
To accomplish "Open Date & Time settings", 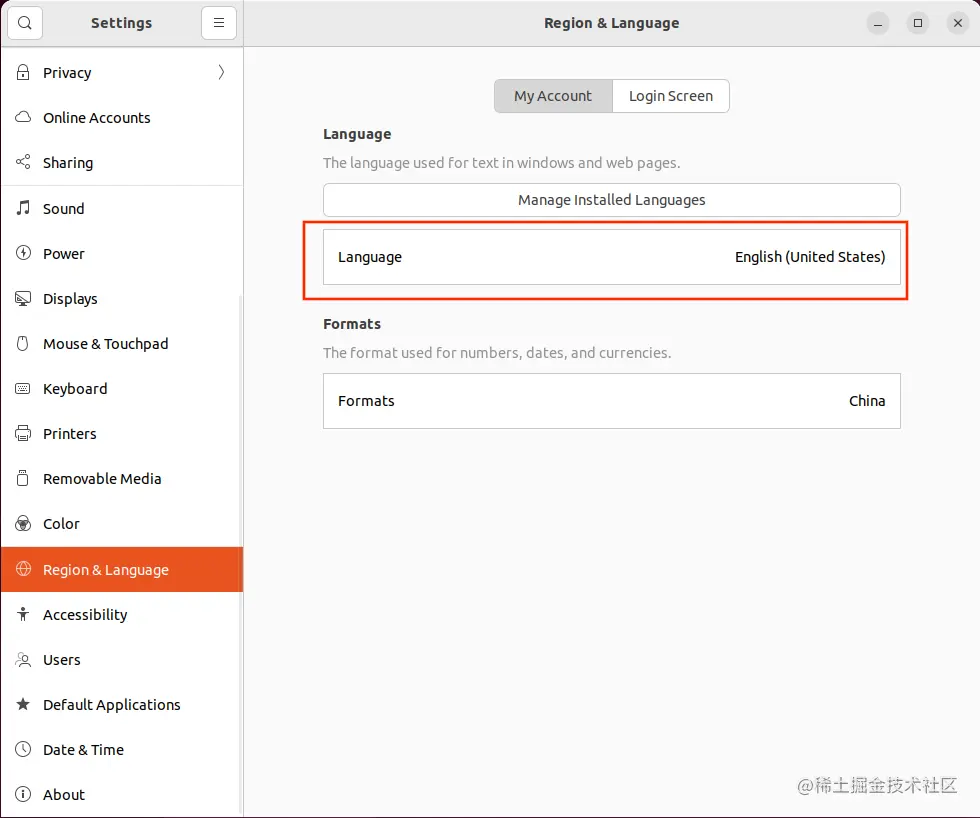I will point(122,750).
